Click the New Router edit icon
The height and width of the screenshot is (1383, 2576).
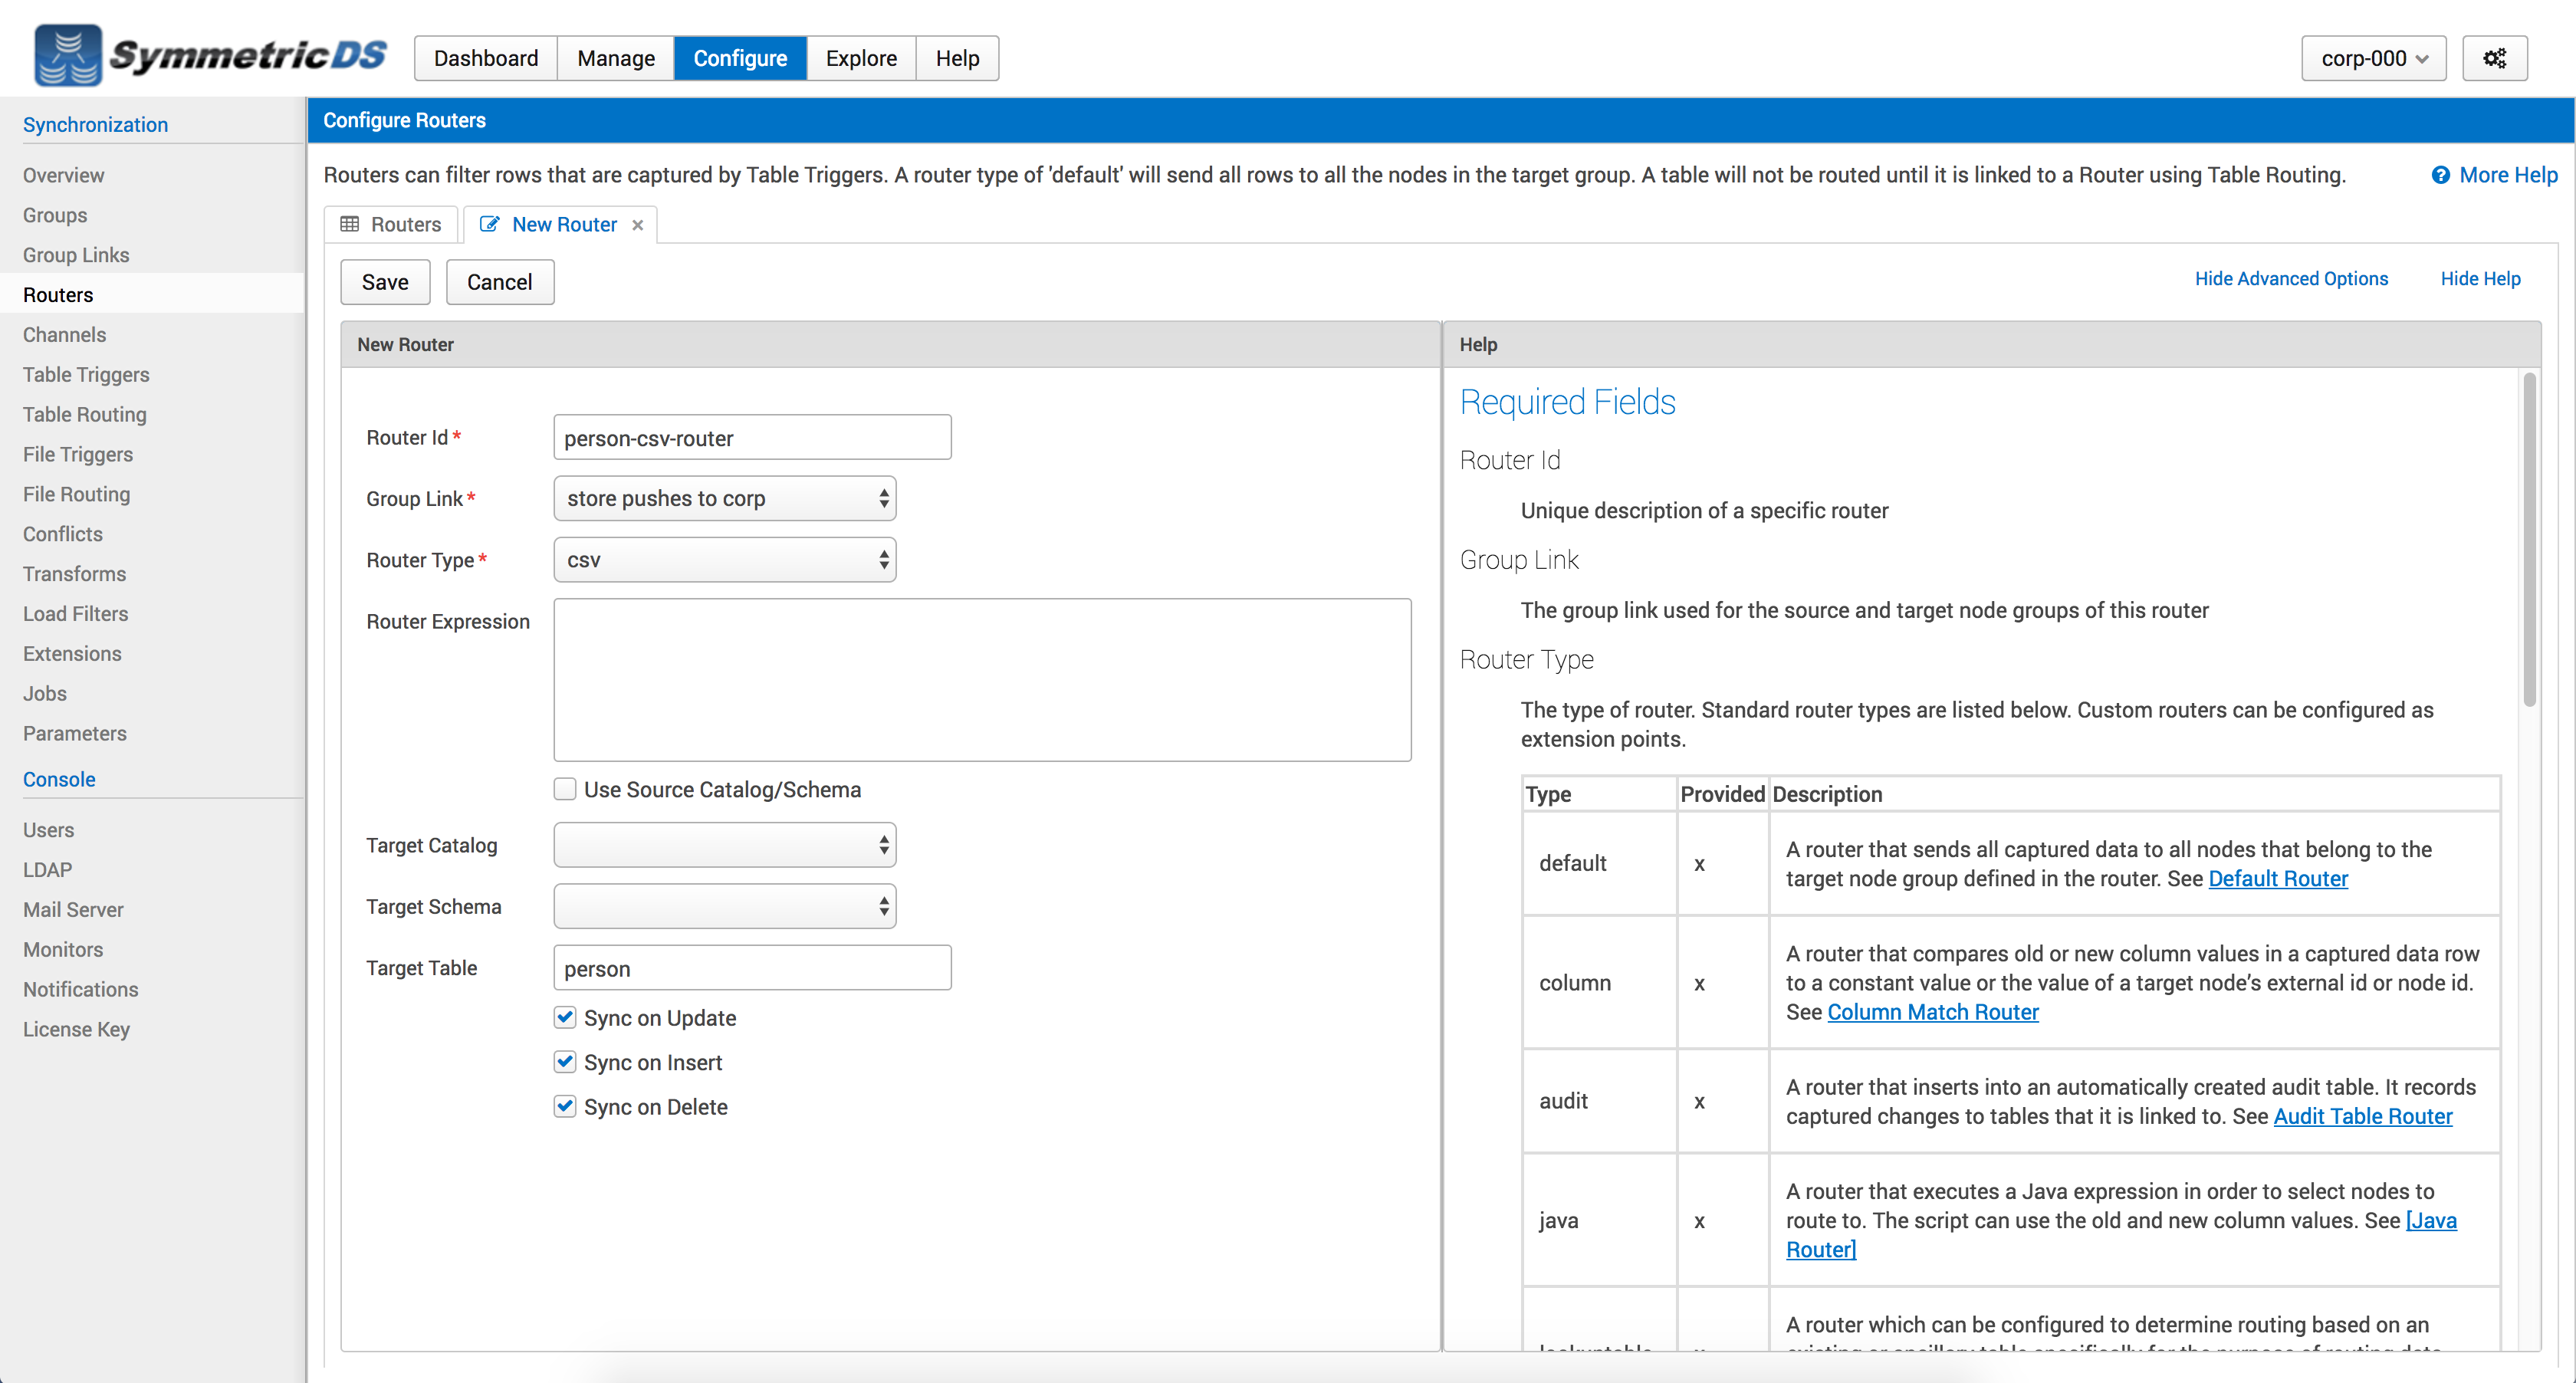(489, 224)
